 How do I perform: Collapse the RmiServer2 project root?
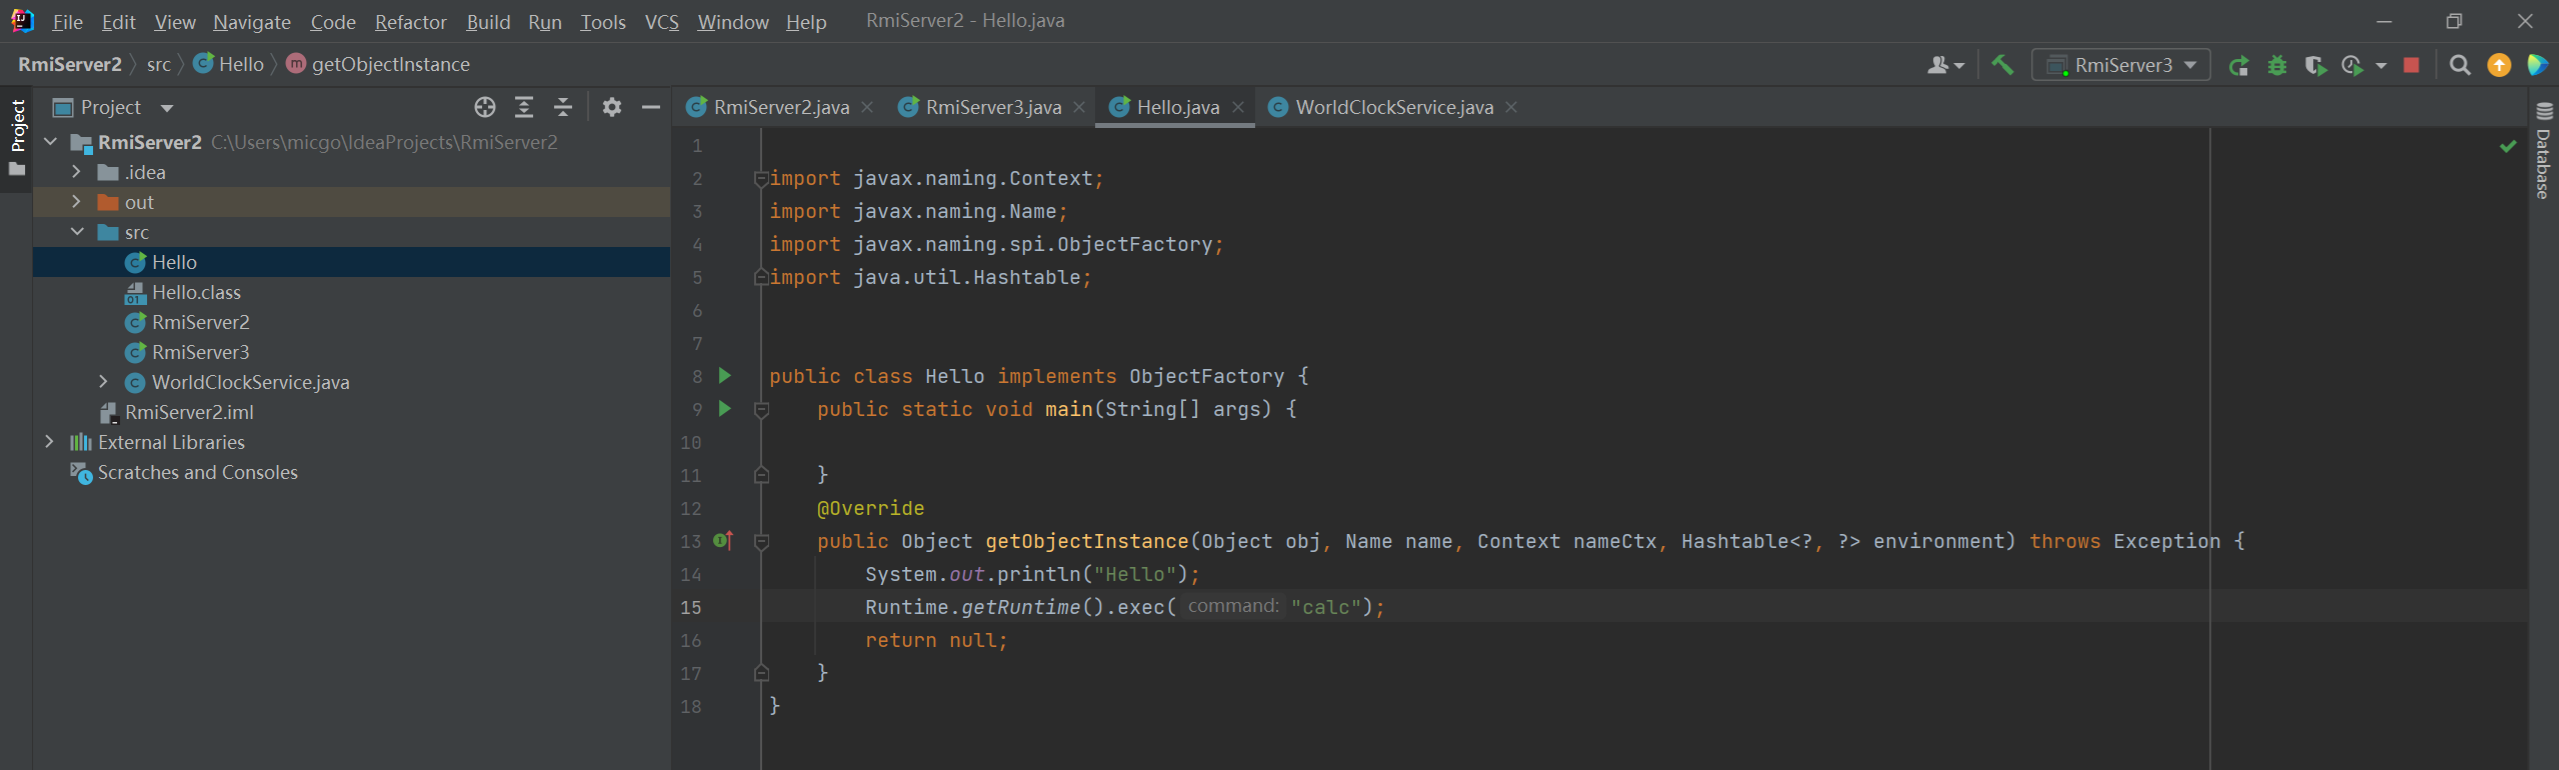pyautogui.click(x=50, y=142)
